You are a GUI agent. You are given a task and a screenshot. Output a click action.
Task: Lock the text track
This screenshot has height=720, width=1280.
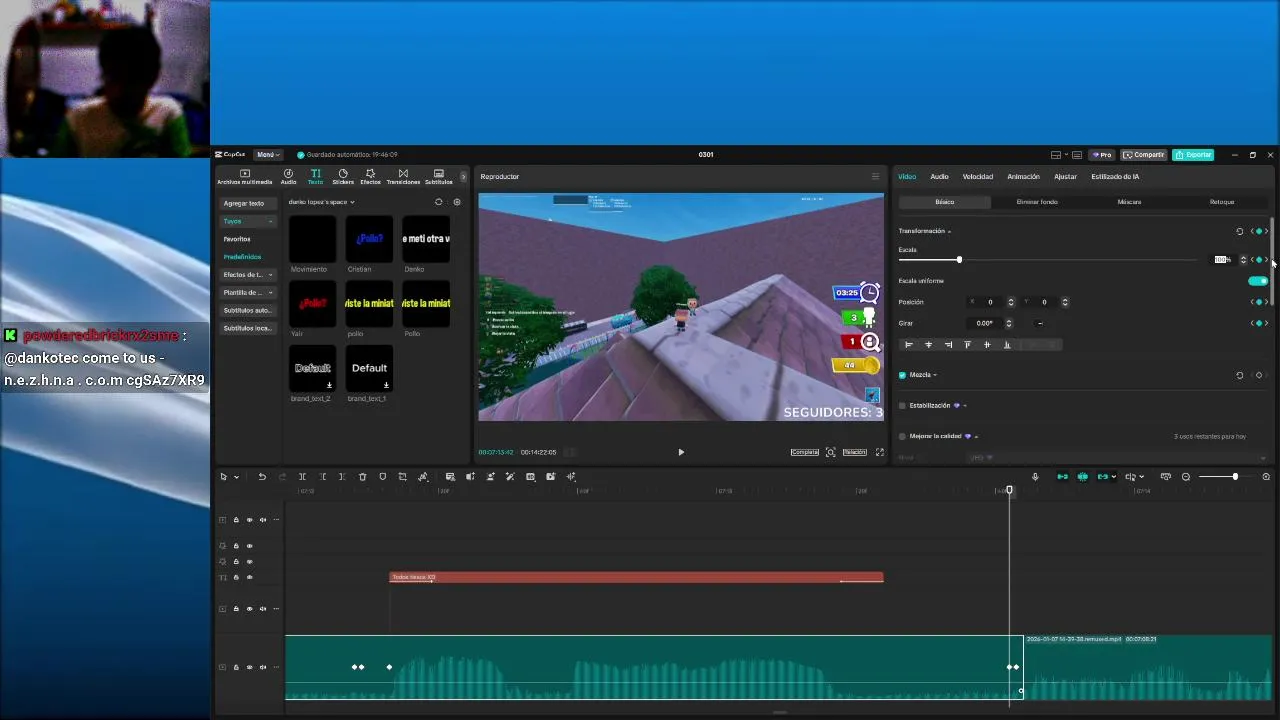click(x=236, y=577)
